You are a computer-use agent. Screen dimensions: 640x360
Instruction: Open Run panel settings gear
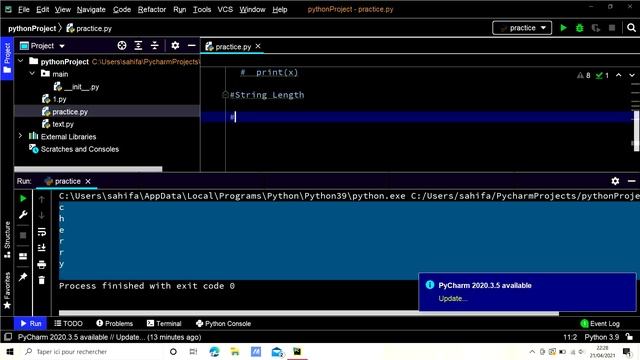(x=615, y=181)
